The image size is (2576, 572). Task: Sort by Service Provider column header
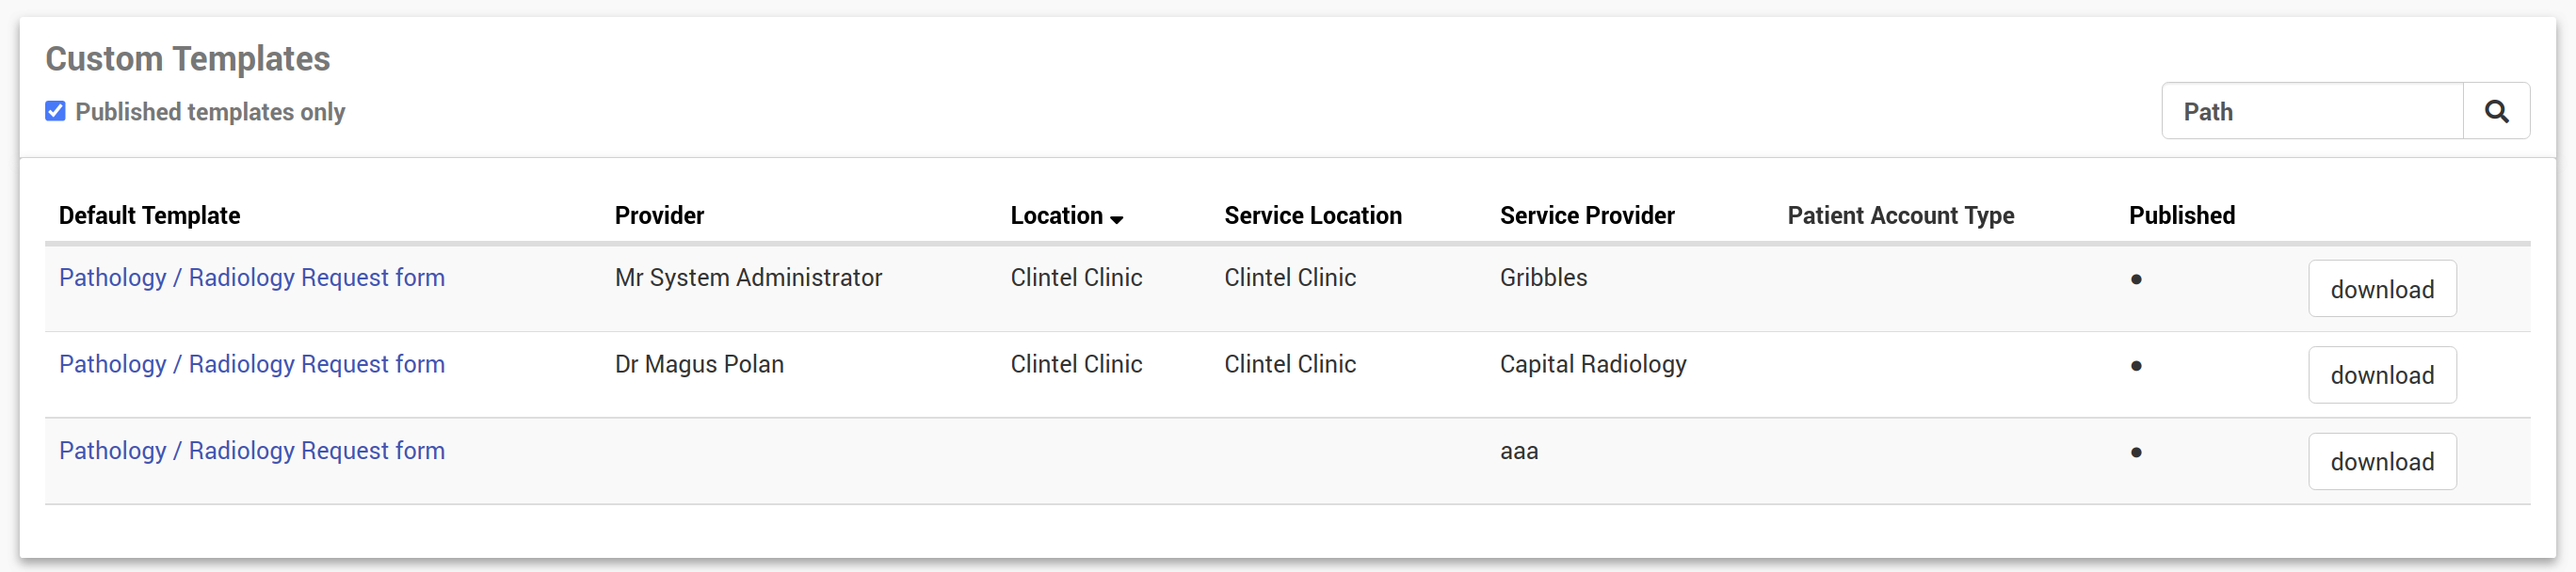pyautogui.click(x=1586, y=215)
